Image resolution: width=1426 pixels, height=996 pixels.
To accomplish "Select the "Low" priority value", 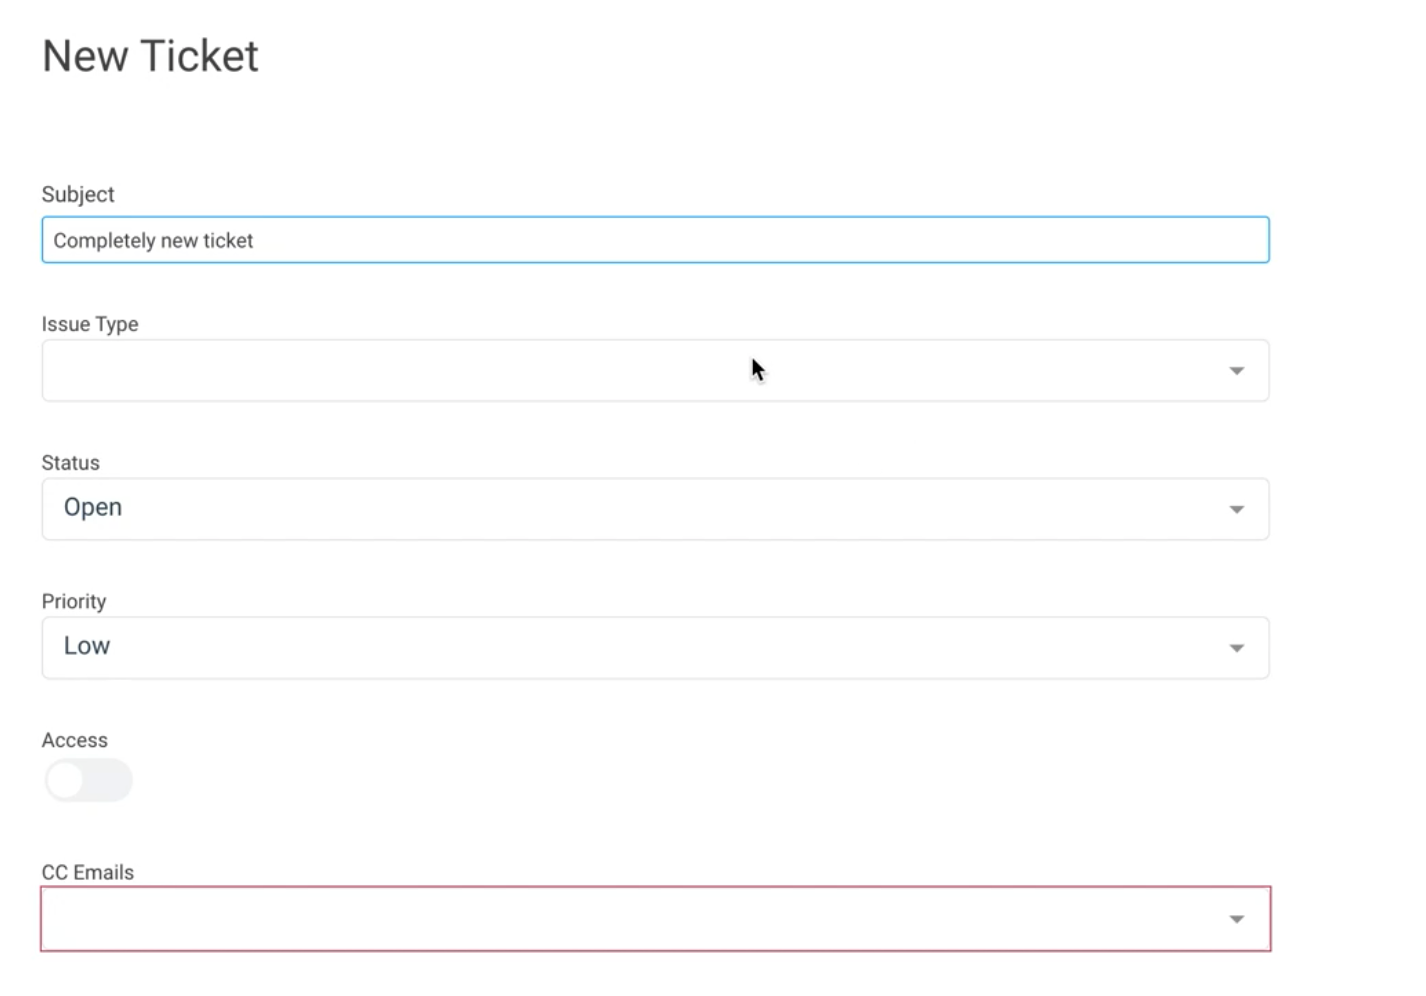I will 87,646.
